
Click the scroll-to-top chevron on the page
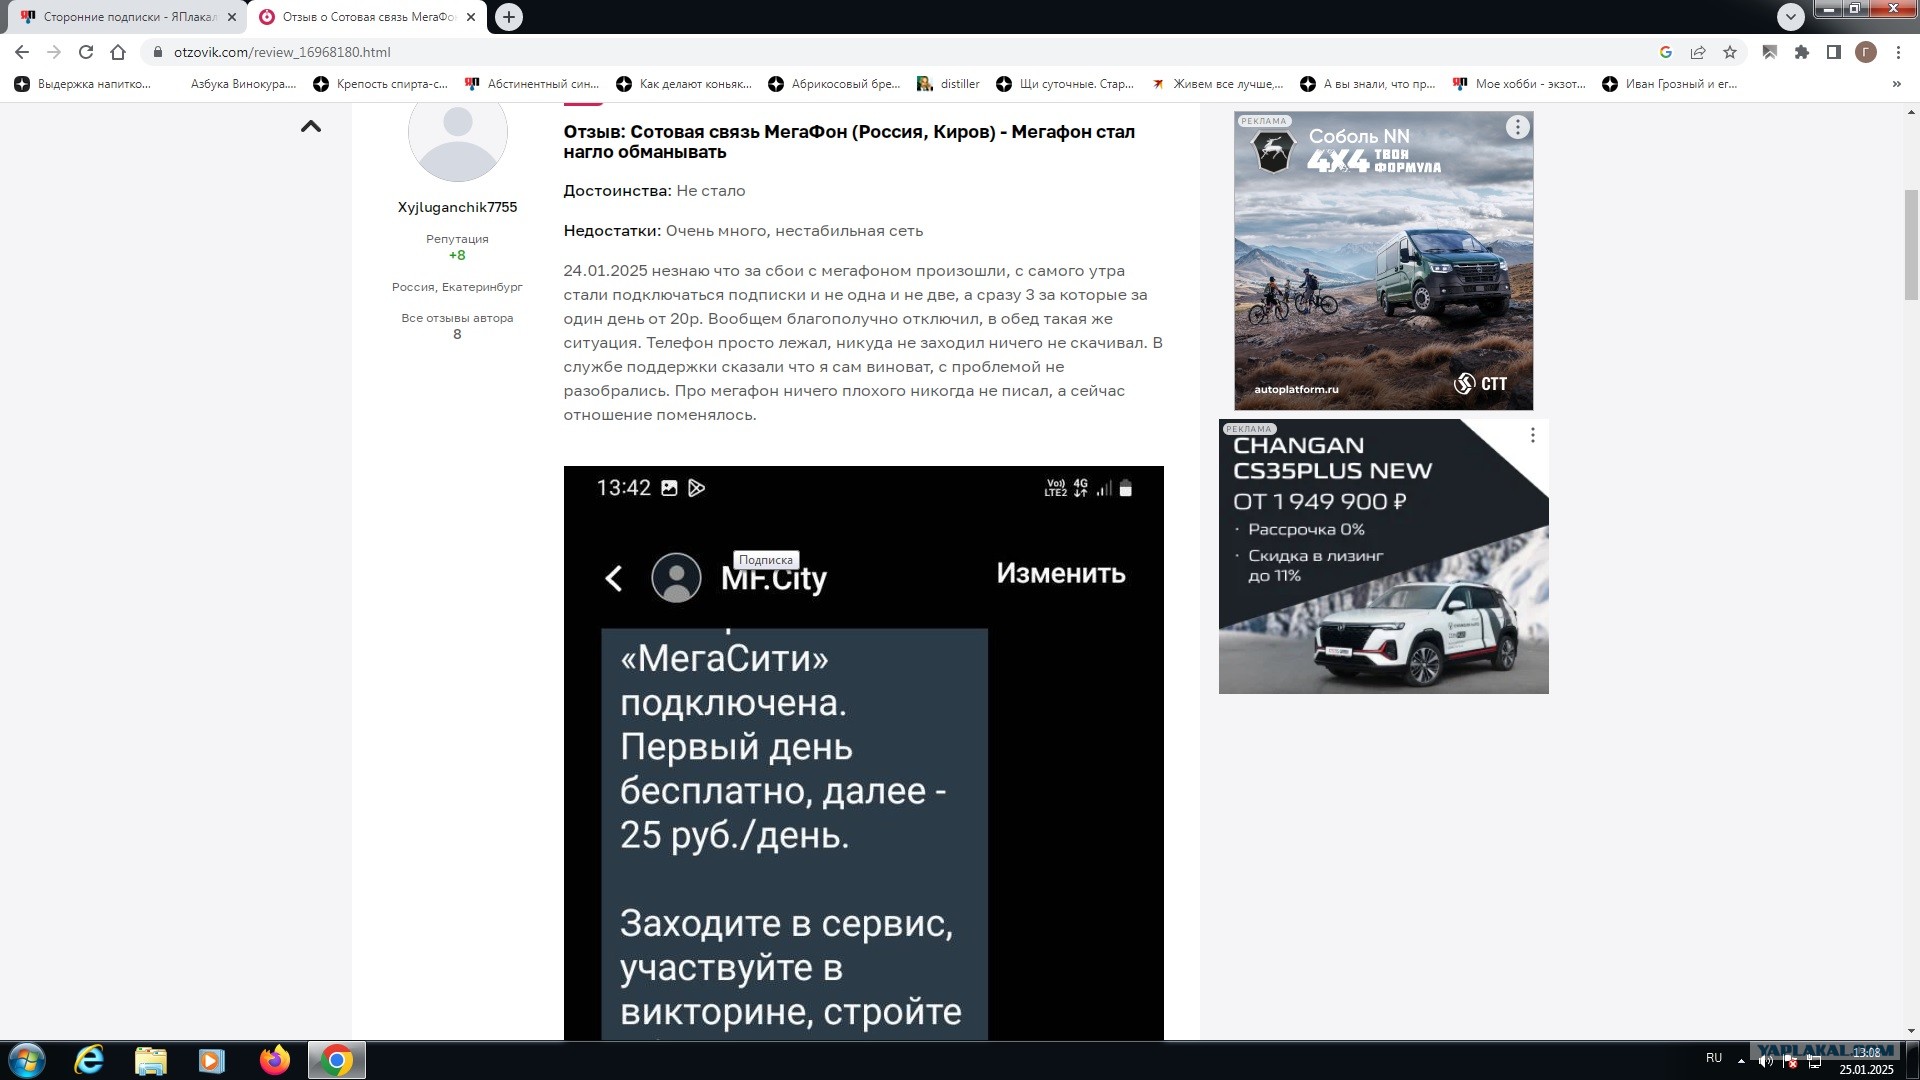click(311, 126)
